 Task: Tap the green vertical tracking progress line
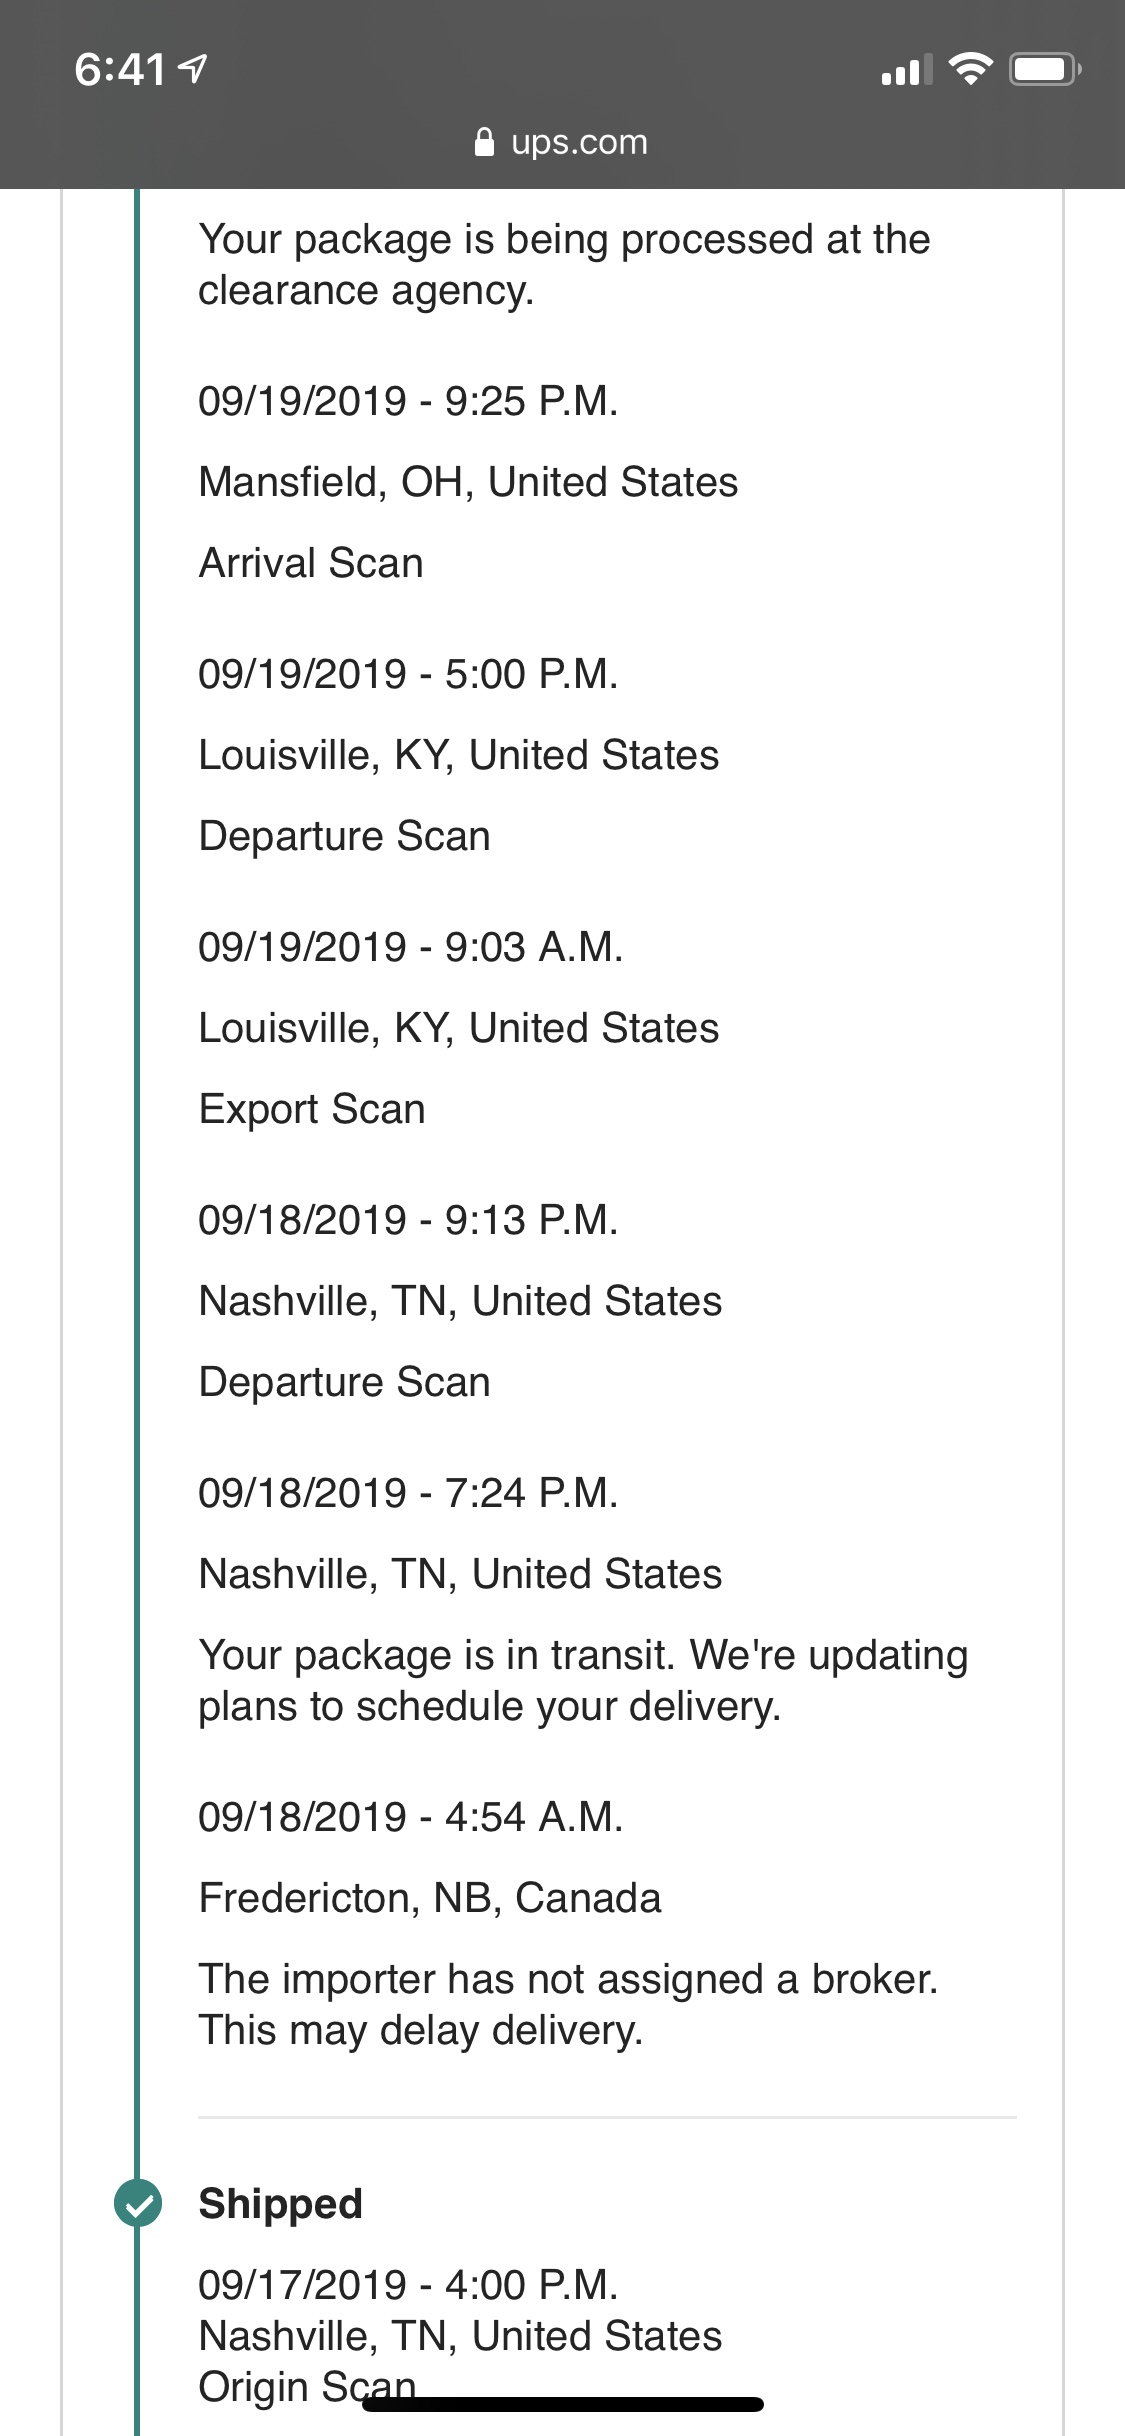pyautogui.click(x=138, y=1100)
